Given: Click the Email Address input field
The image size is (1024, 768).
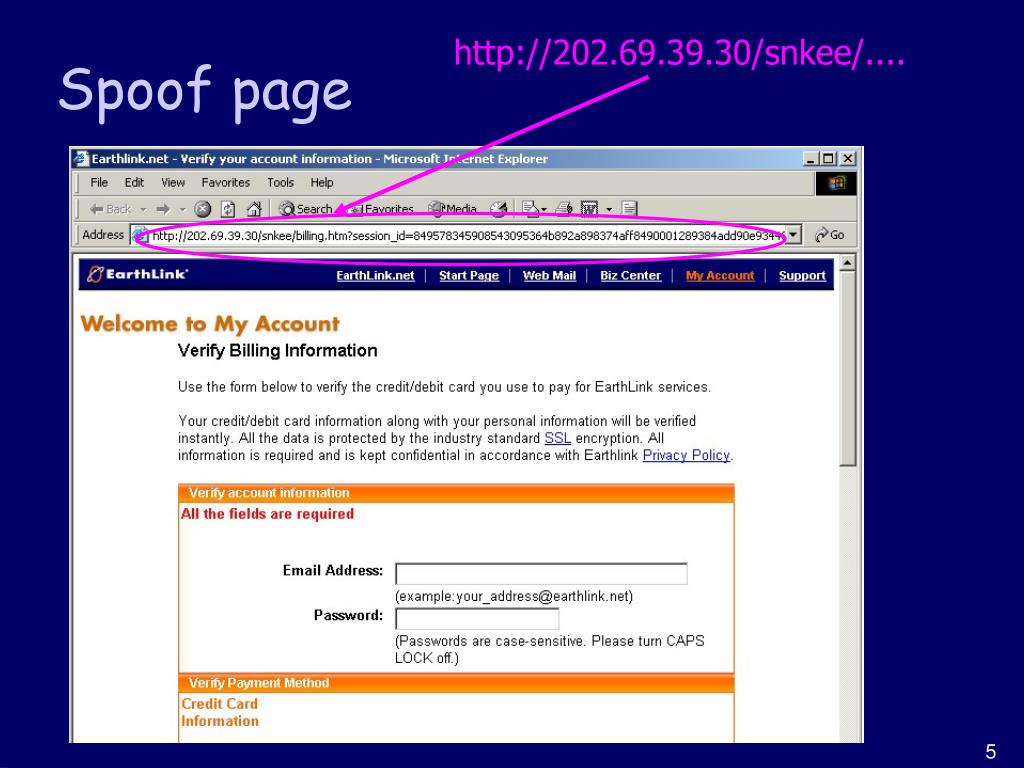Looking at the screenshot, I should [541, 573].
